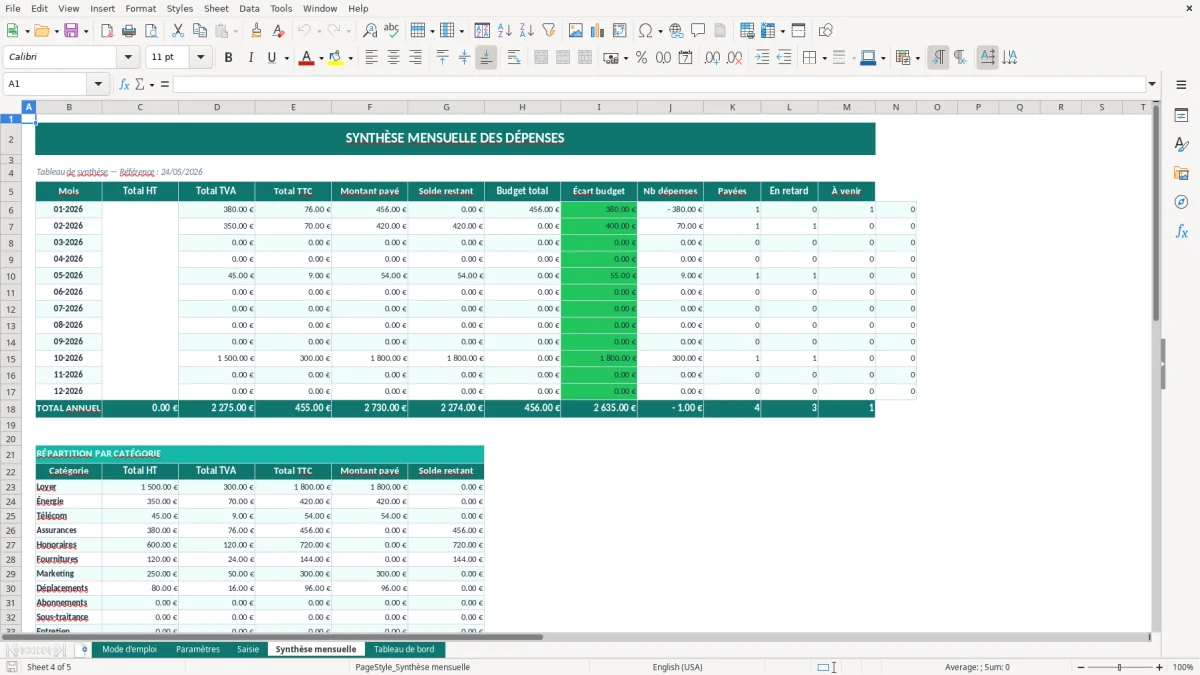The image size is (1200, 675).
Task: Toggle Bold formatting
Action: (229, 58)
